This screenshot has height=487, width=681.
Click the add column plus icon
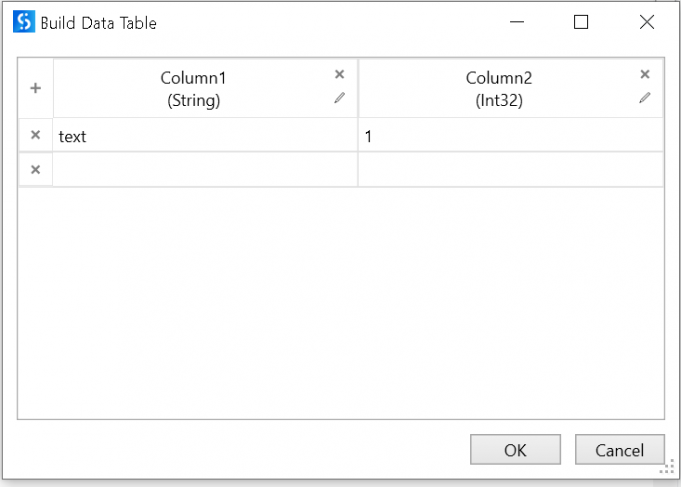click(x=35, y=88)
